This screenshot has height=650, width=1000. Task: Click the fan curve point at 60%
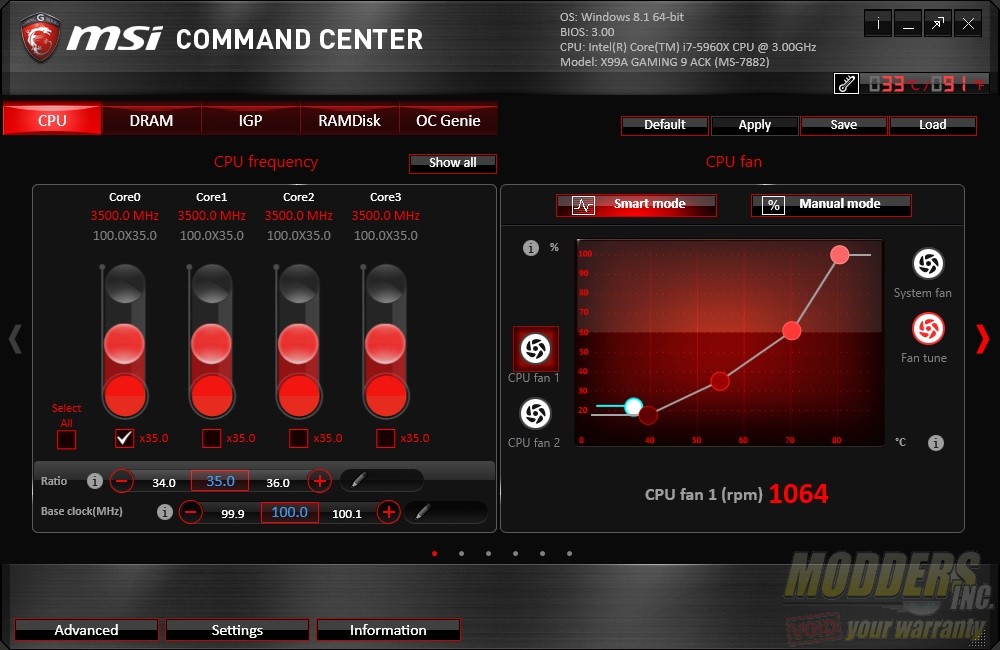tap(791, 330)
